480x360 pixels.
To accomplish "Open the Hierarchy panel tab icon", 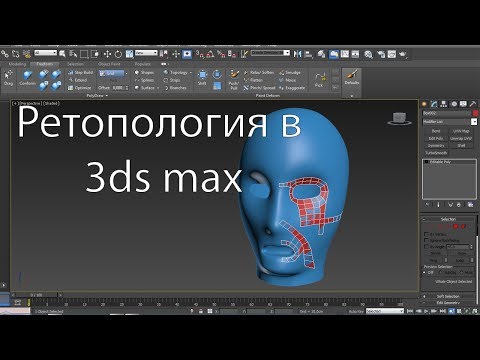I will coord(444,104).
